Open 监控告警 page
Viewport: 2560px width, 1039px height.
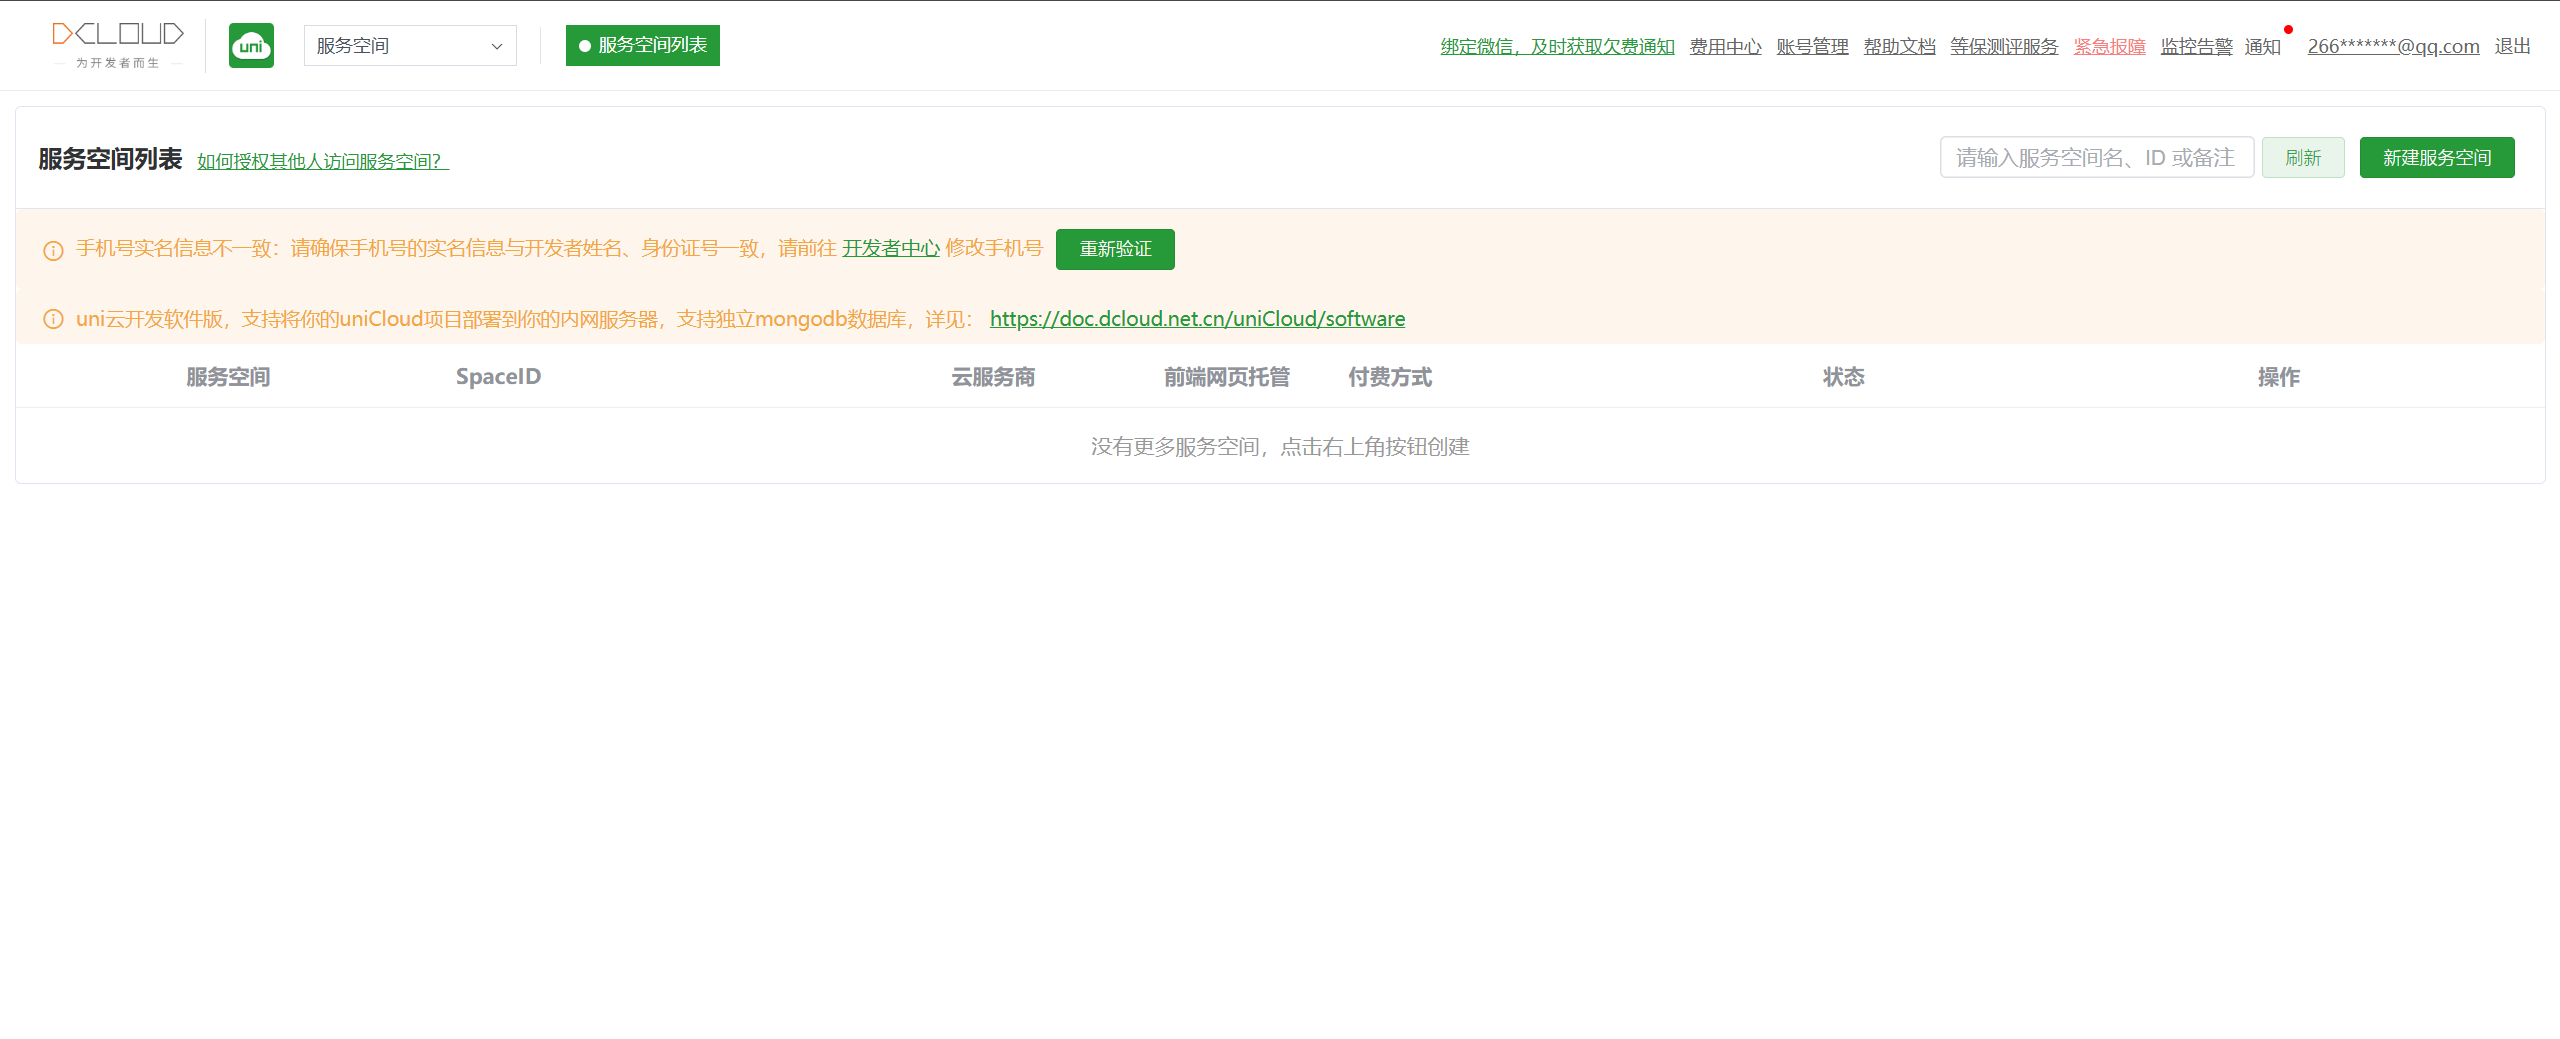tap(2196, 47)
